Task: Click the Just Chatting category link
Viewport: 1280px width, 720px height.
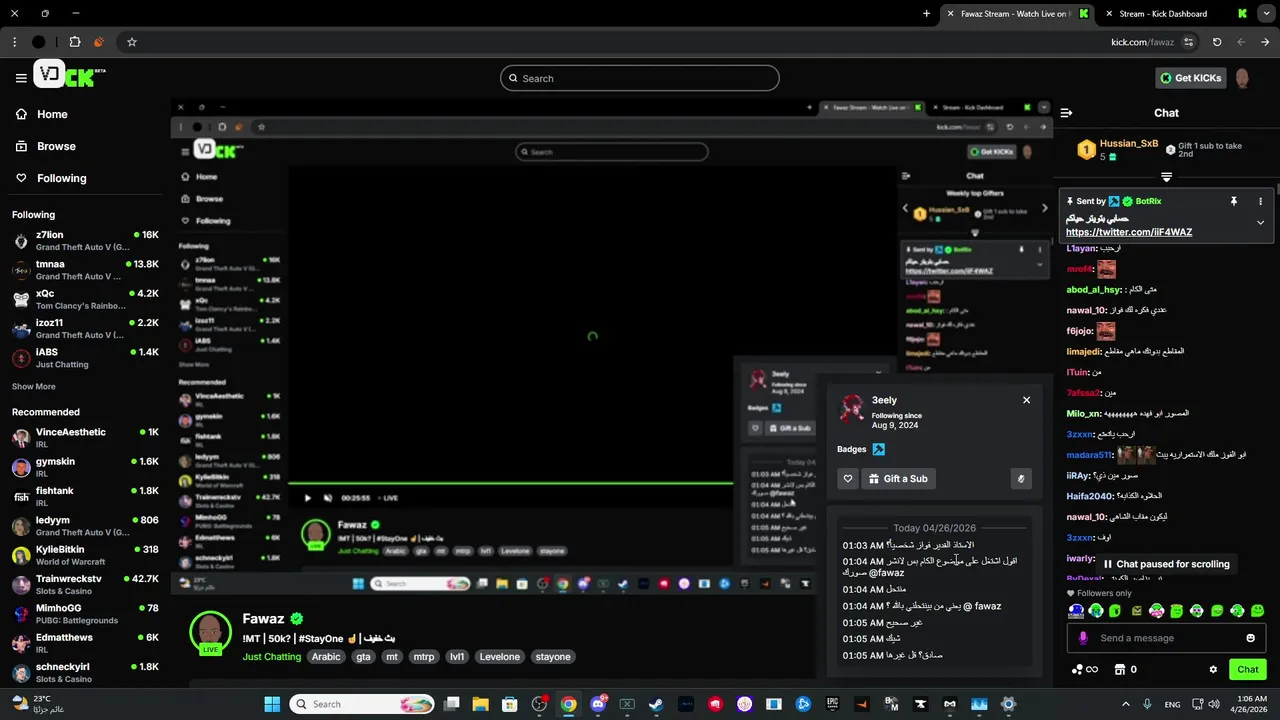Action: tap(271, 657)
